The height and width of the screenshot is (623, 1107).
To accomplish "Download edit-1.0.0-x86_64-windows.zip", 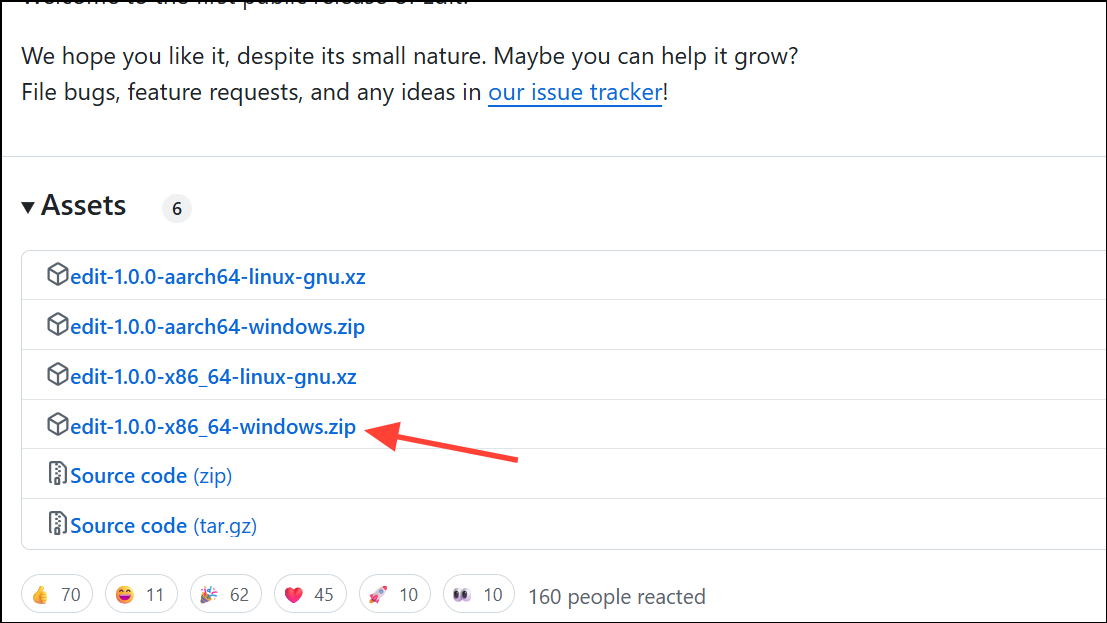I will 212,425.
